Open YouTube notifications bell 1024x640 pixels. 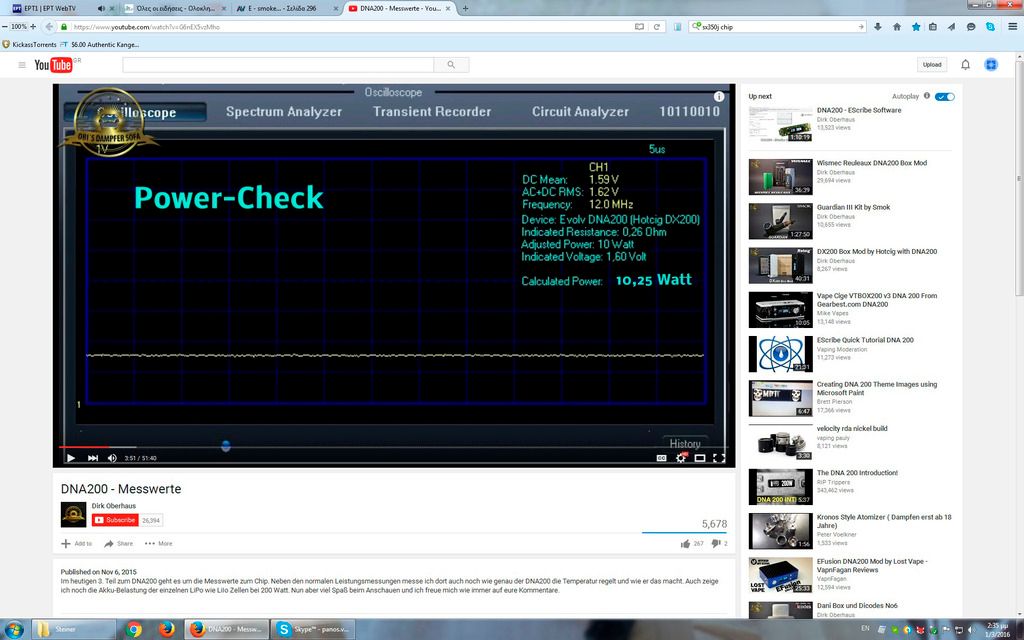[965, 65]
